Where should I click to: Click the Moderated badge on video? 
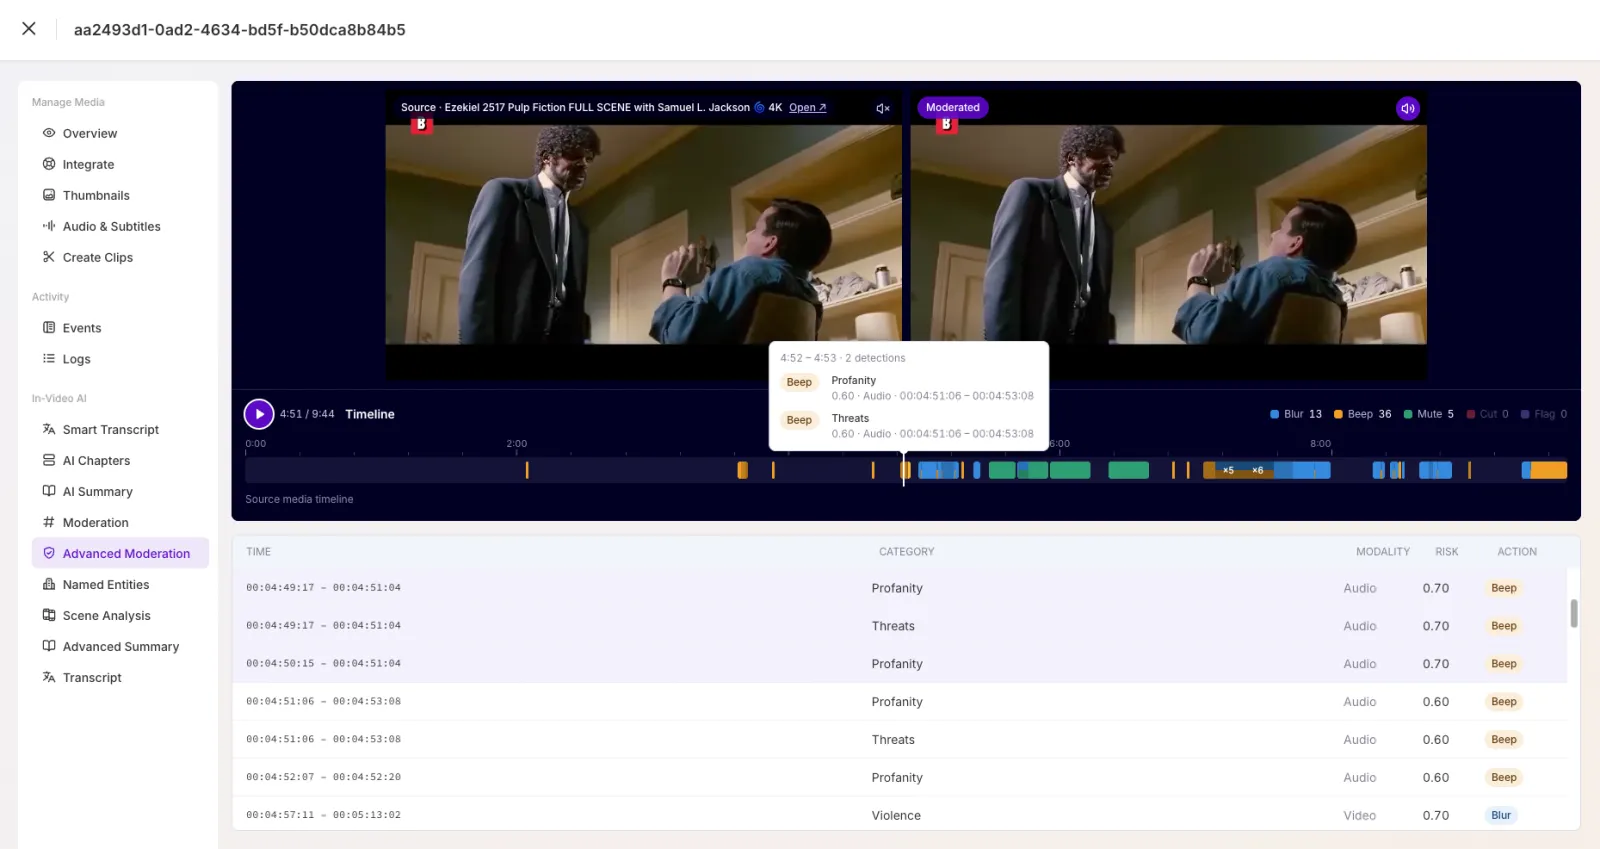click(x=952, y=107)
